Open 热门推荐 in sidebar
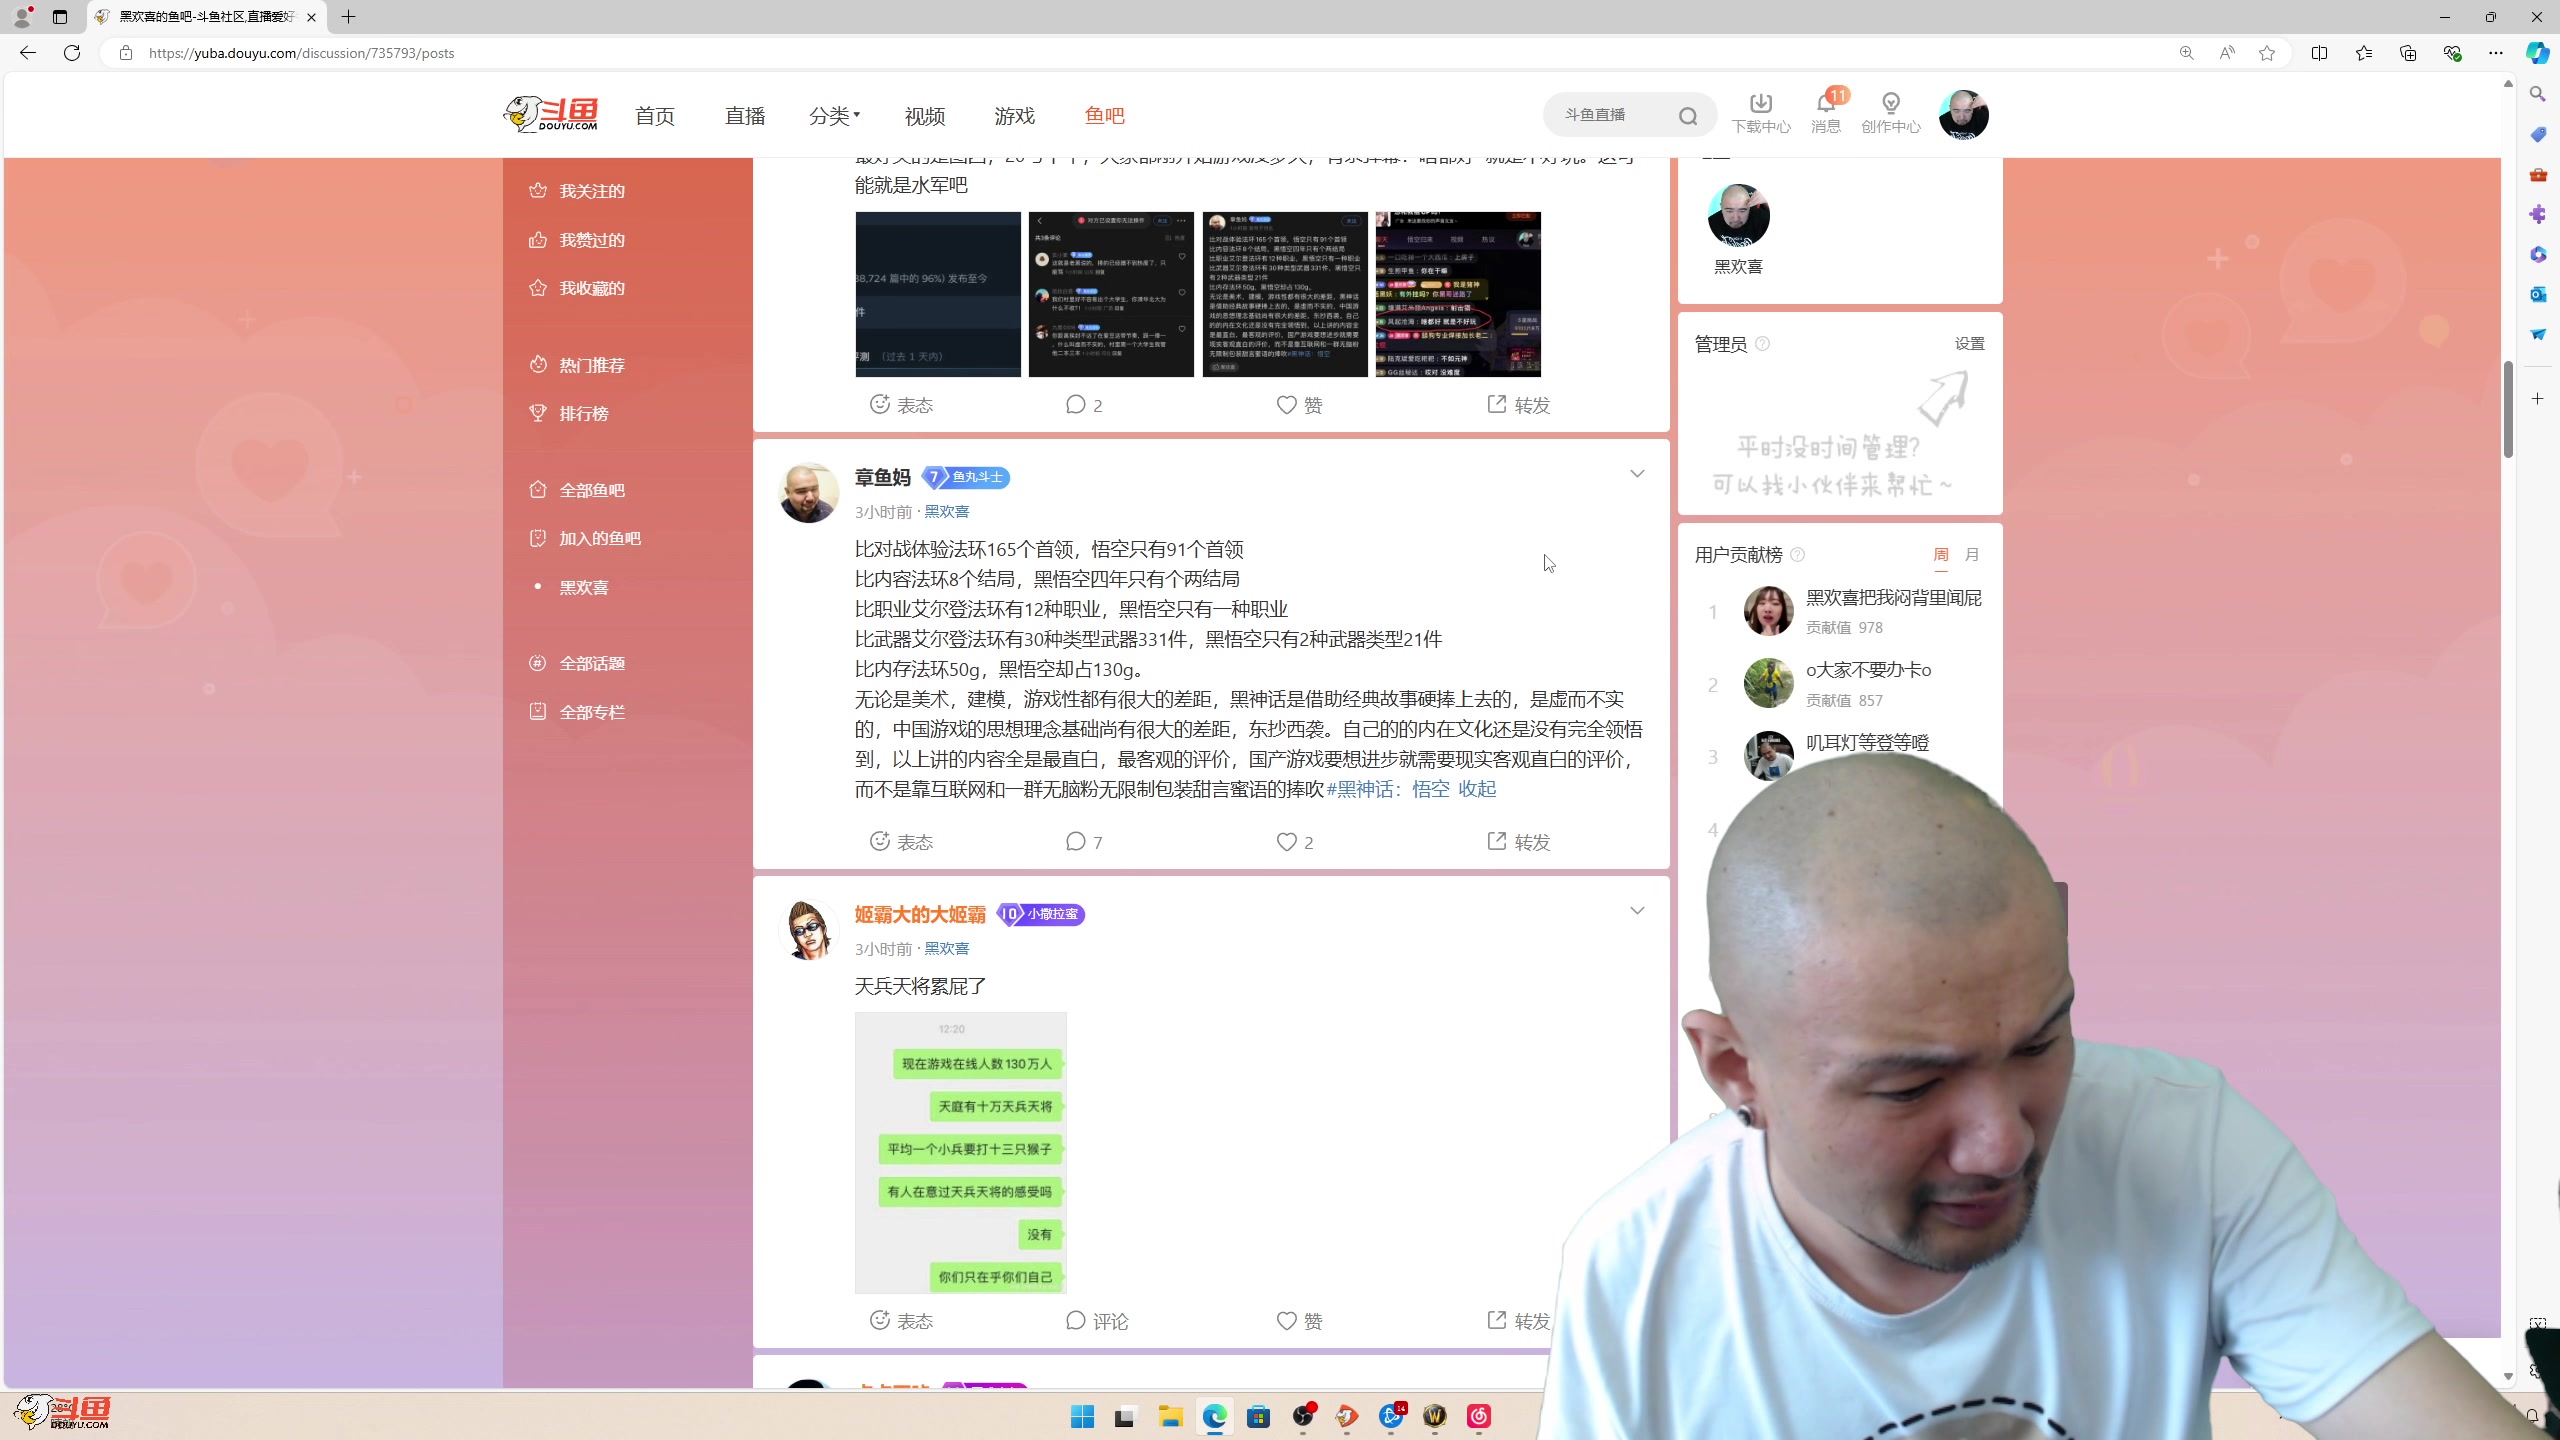Screen dimensions: 2560x1440 point(577,365)
